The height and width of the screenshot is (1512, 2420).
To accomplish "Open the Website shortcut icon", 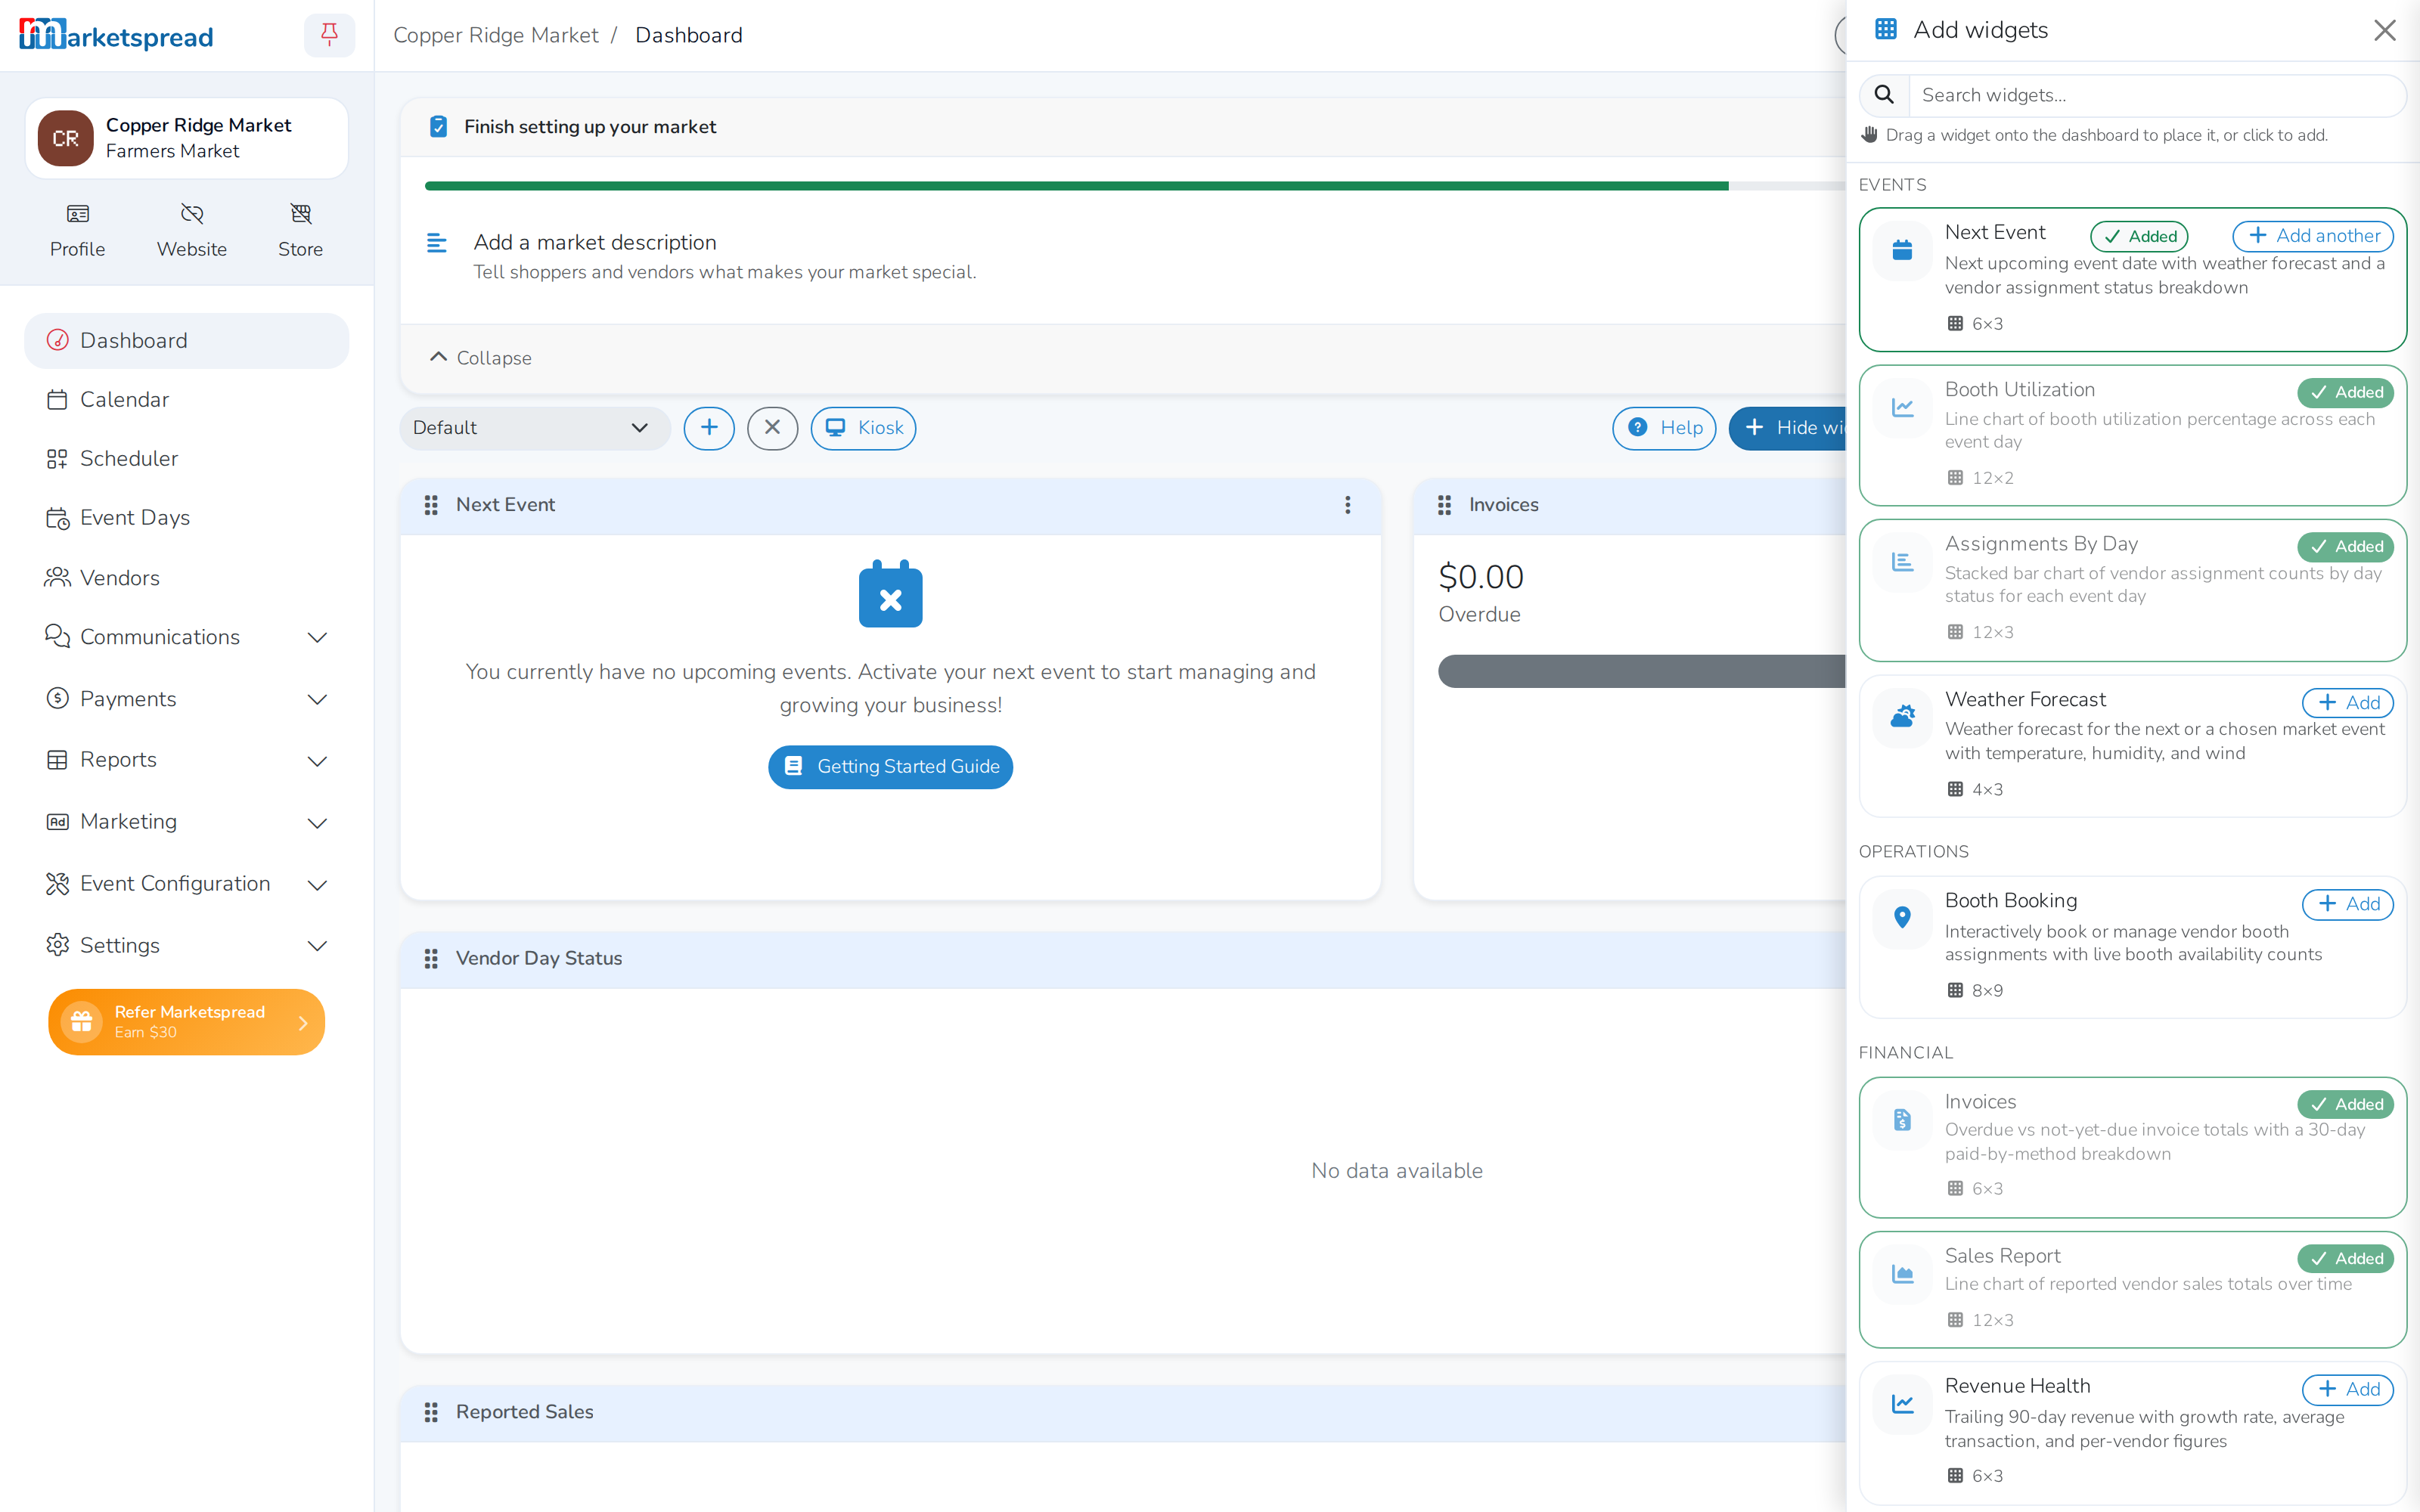I will [x=192, y=214].
